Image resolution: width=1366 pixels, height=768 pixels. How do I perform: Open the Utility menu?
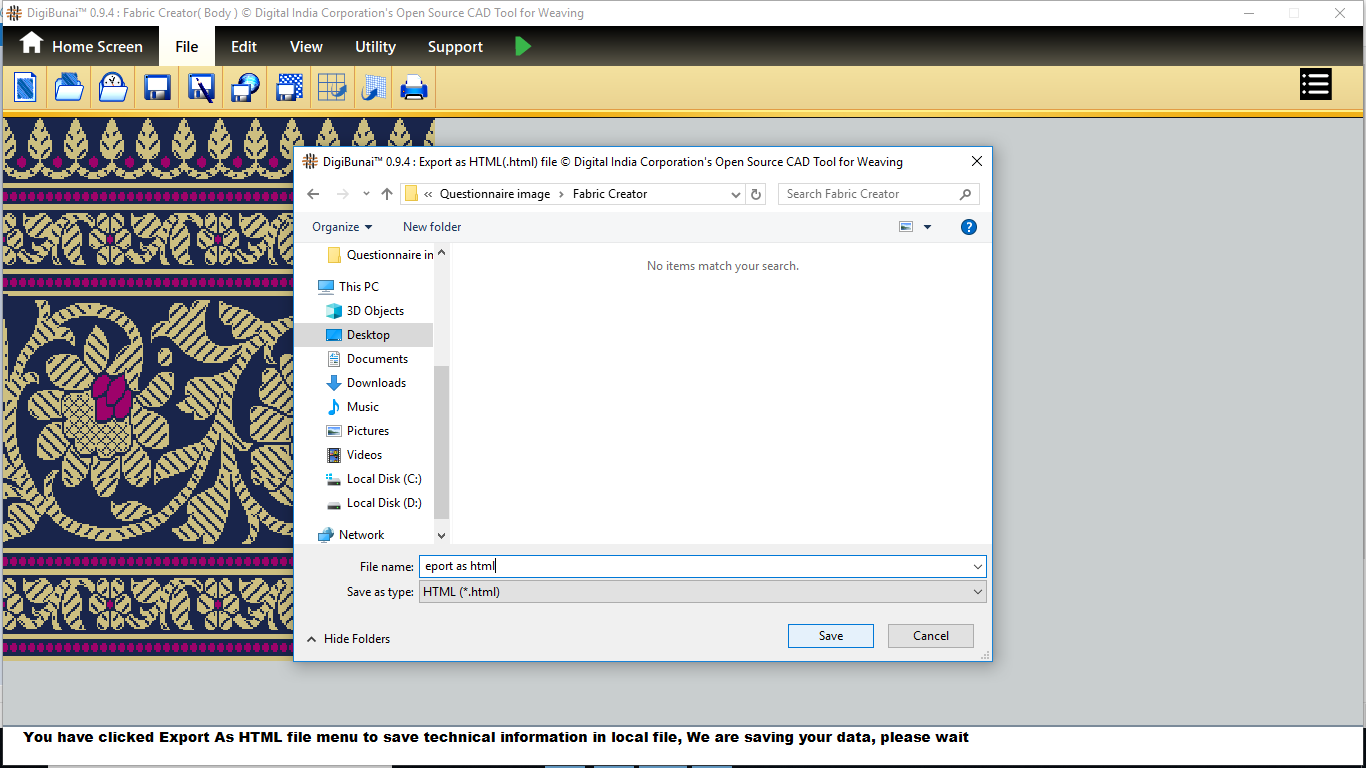point(375,47)
